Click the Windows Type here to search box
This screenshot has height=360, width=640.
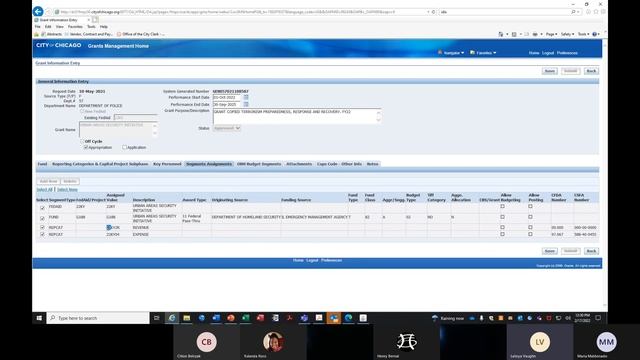tap(98, 318)
